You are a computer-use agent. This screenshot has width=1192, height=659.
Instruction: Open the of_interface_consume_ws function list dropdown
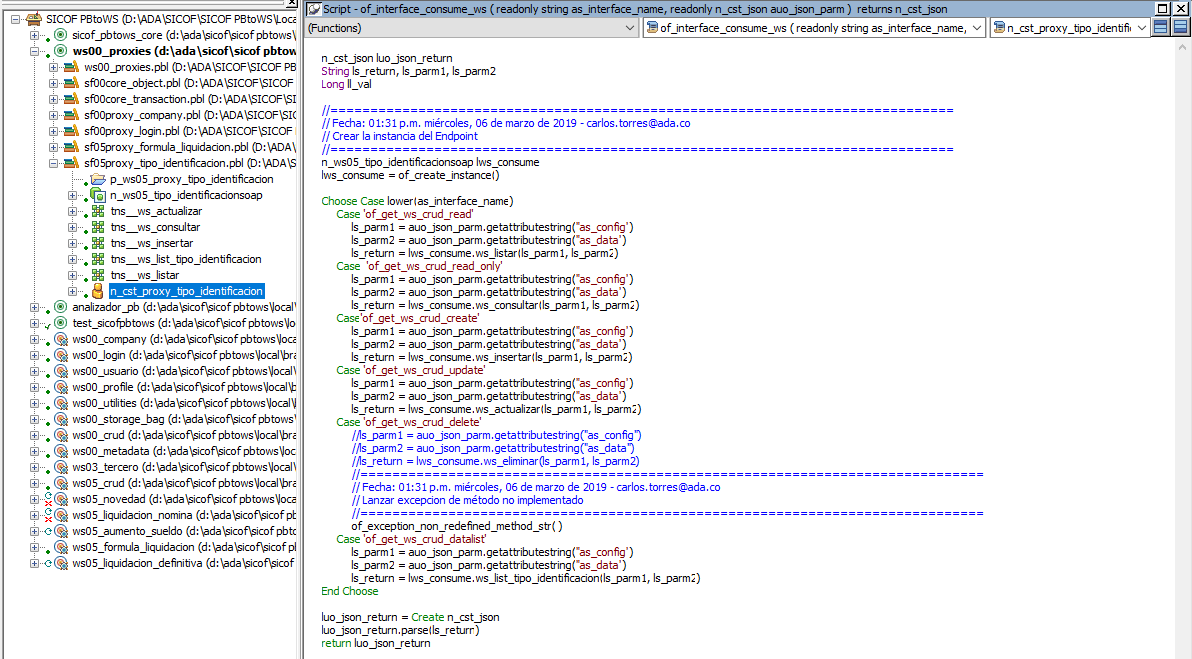tap(977, 28)
